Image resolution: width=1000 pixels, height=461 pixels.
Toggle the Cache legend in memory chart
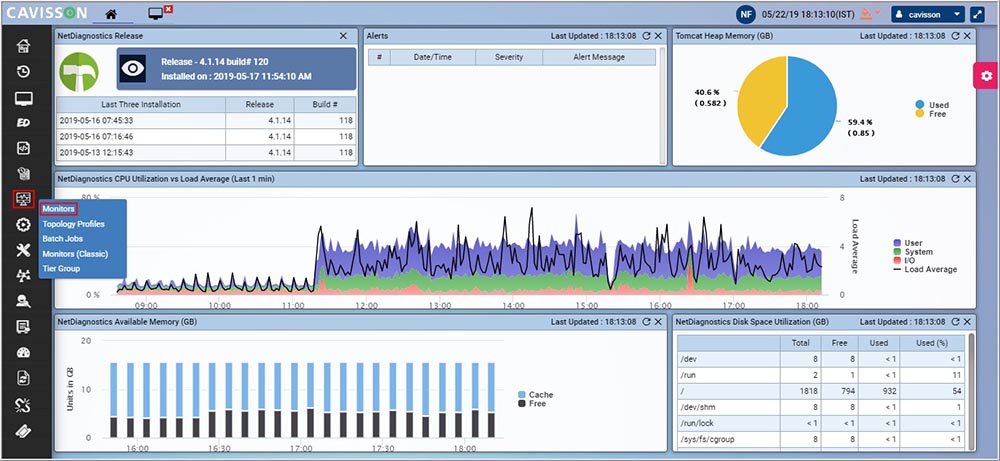(536, 395)
